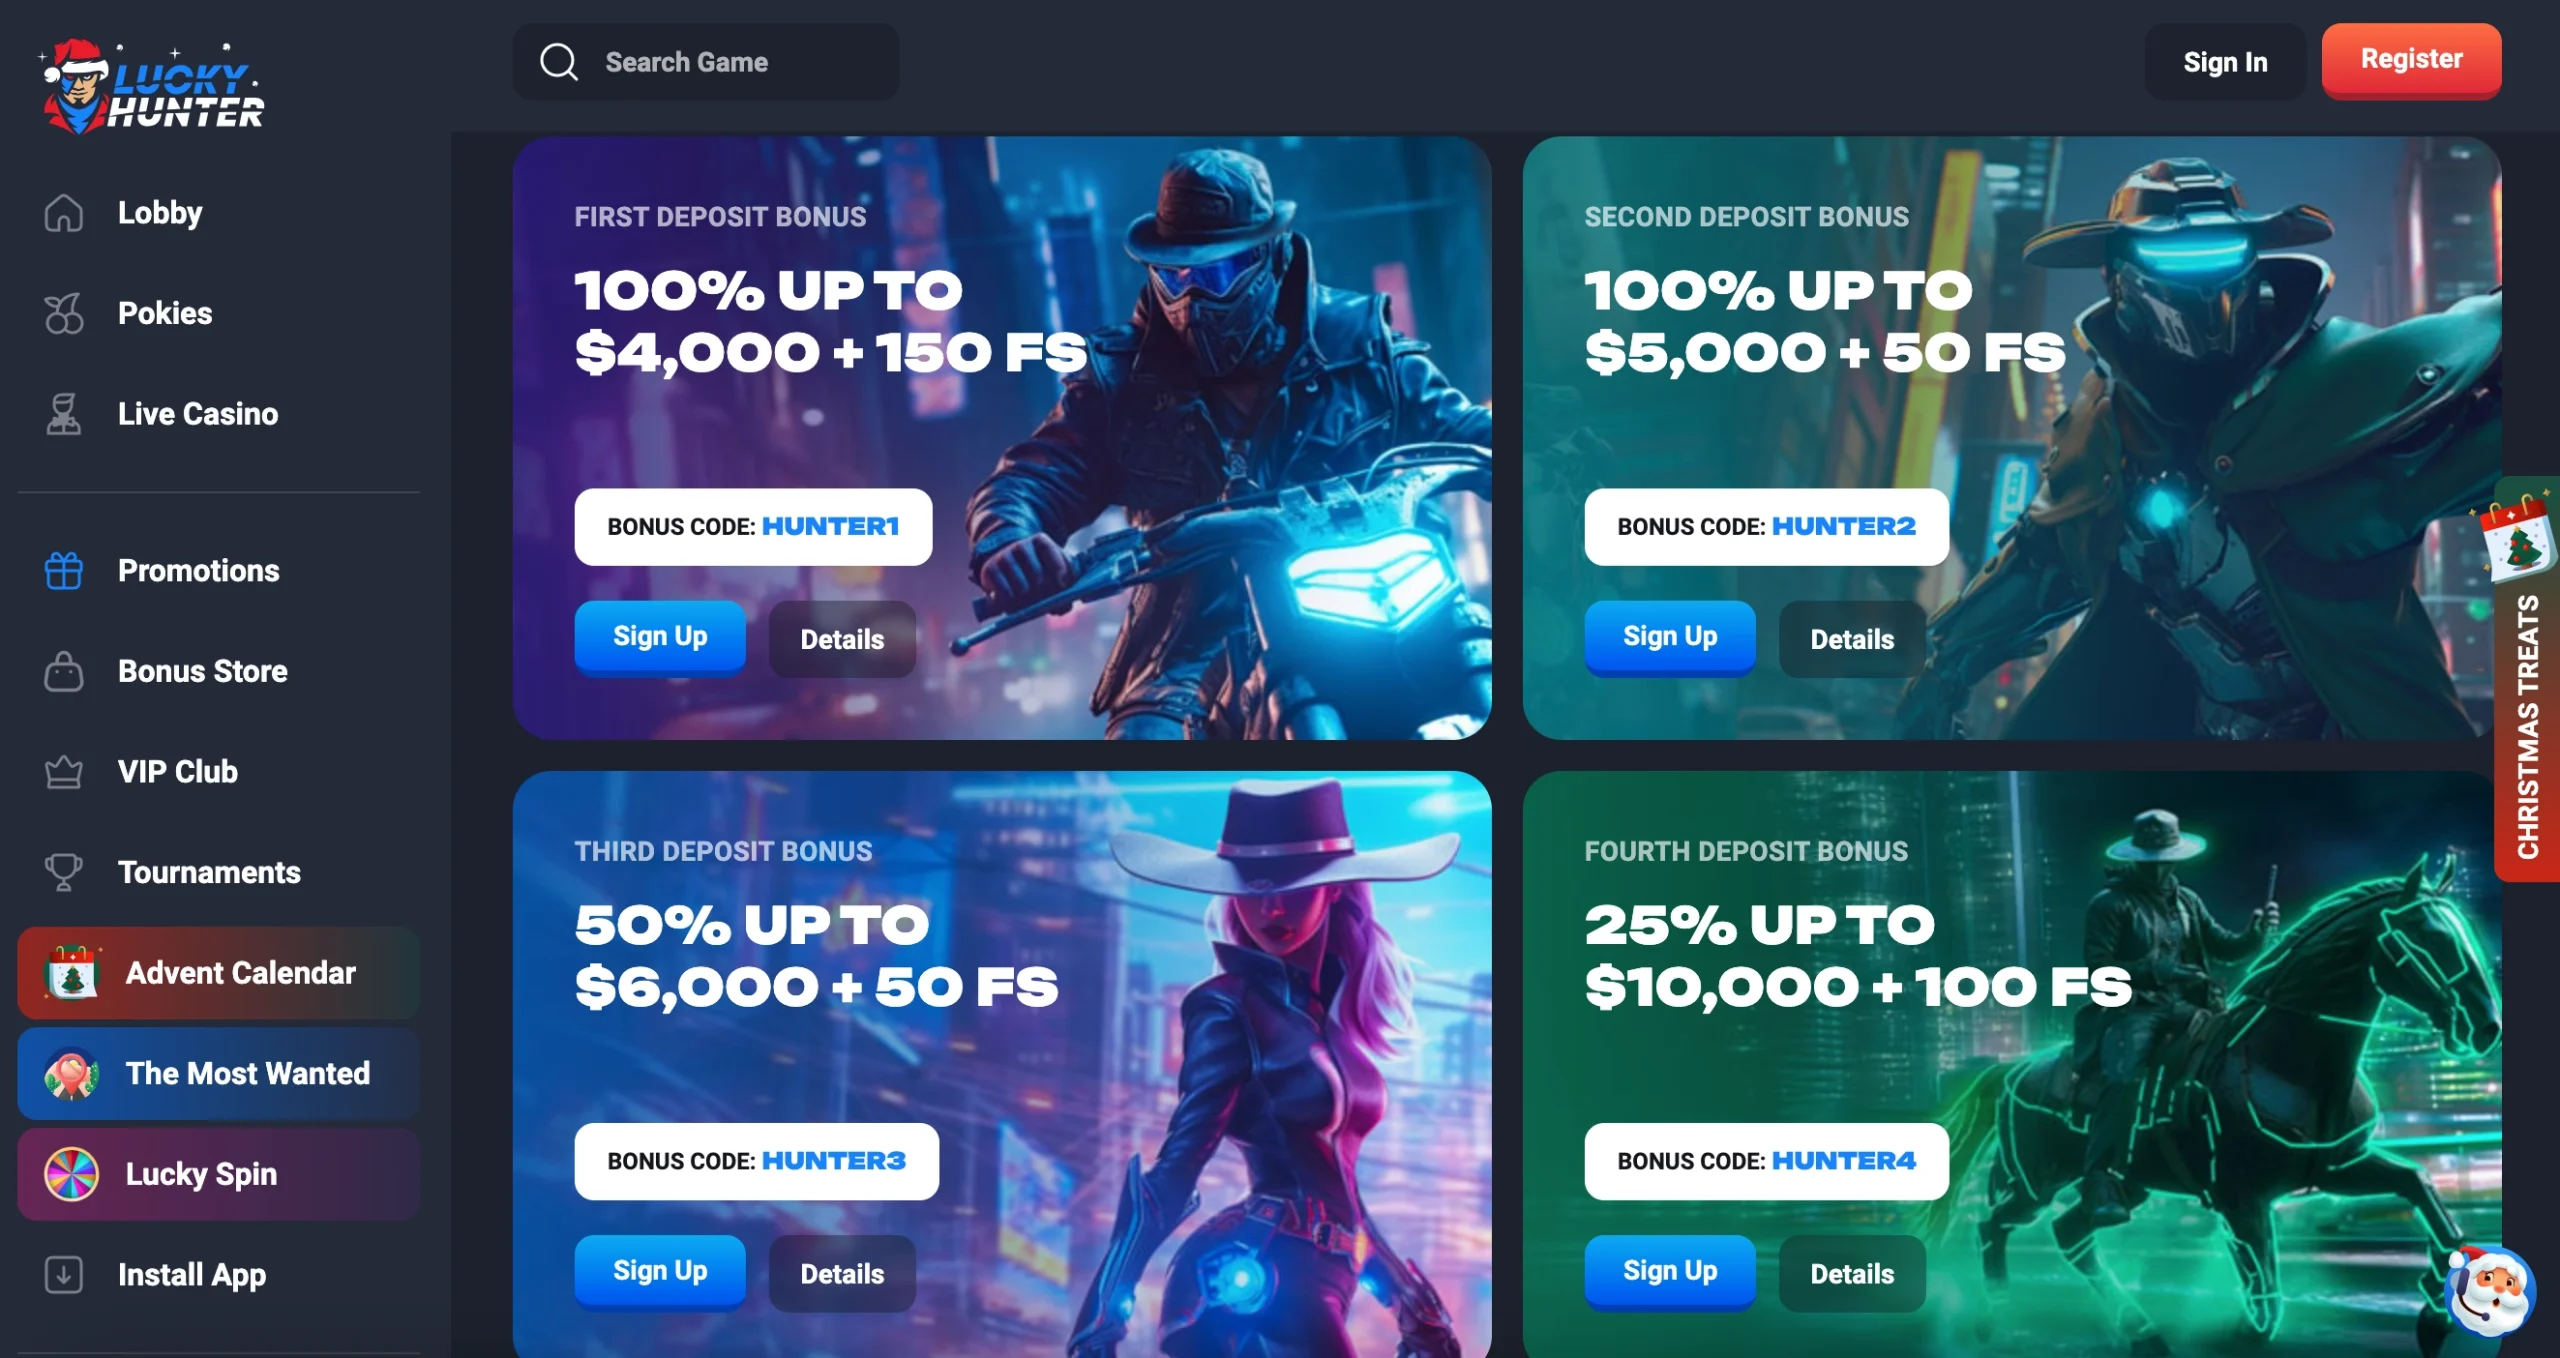Open the Christmas Treats side tab
2560x1358 pixels.
[x=2527, y=680]
